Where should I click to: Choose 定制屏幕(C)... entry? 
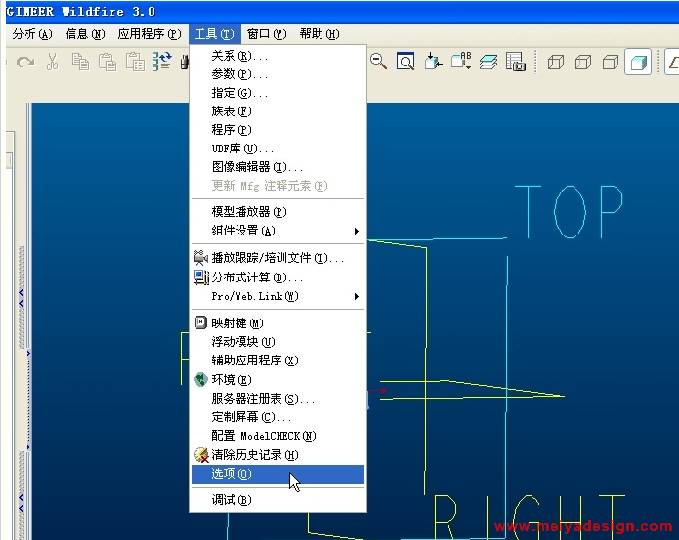tap(278, 417)
